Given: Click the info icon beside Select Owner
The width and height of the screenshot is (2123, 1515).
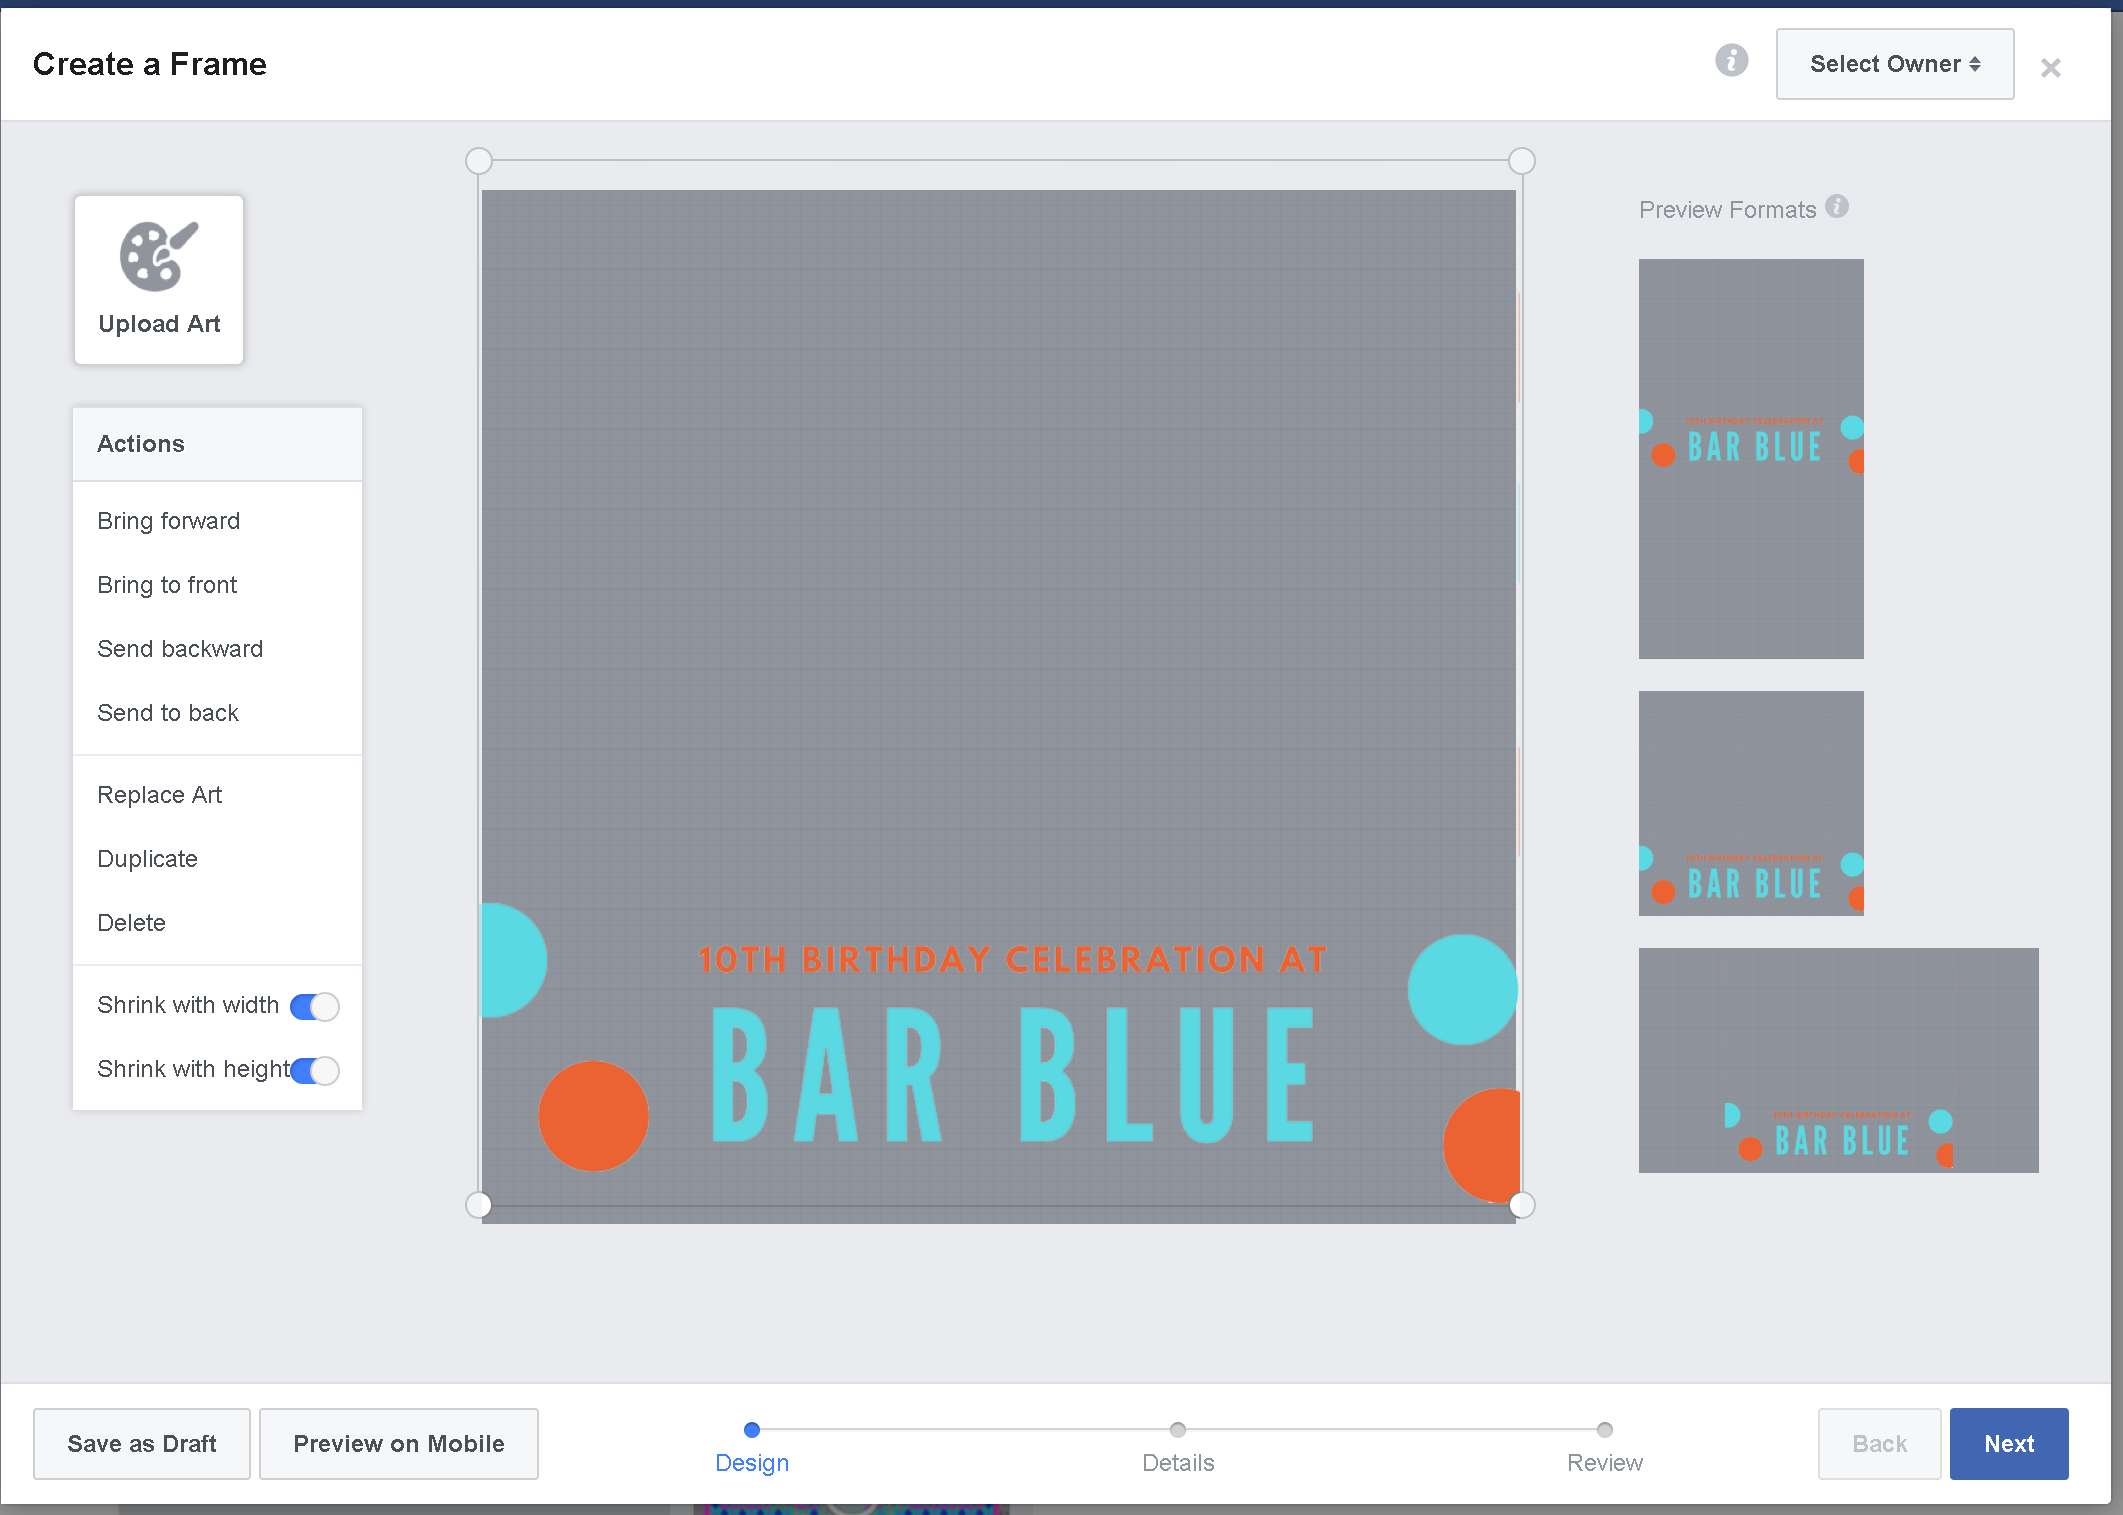Looking at the screenshot, I should pos(1731,61).
